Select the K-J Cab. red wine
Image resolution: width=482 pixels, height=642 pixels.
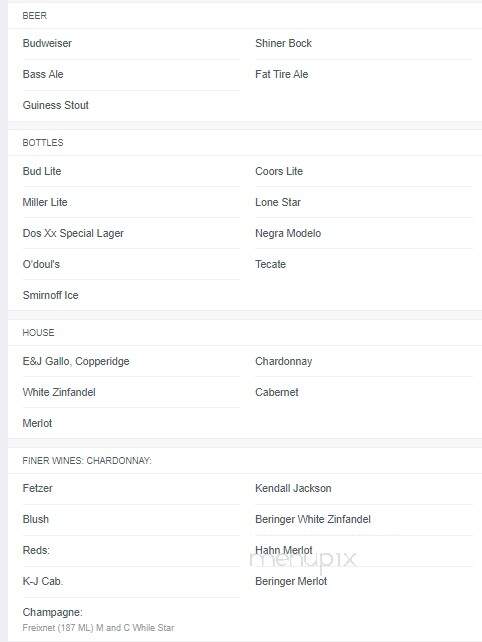coord(43,581)
